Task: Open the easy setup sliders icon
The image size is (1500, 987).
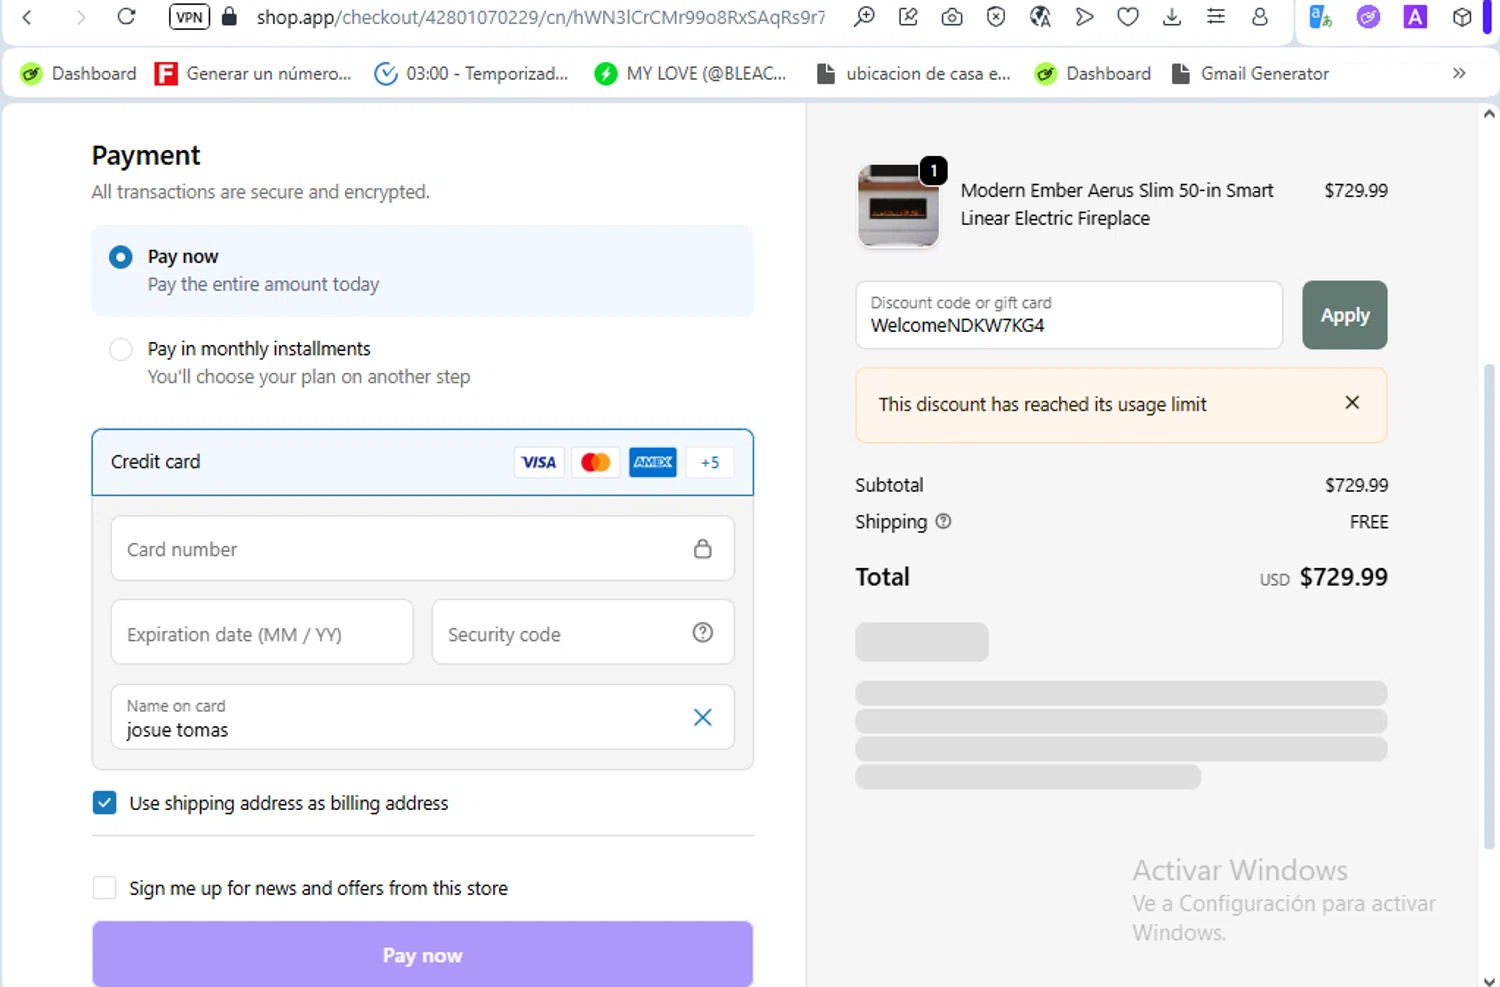Action: 1216,17
